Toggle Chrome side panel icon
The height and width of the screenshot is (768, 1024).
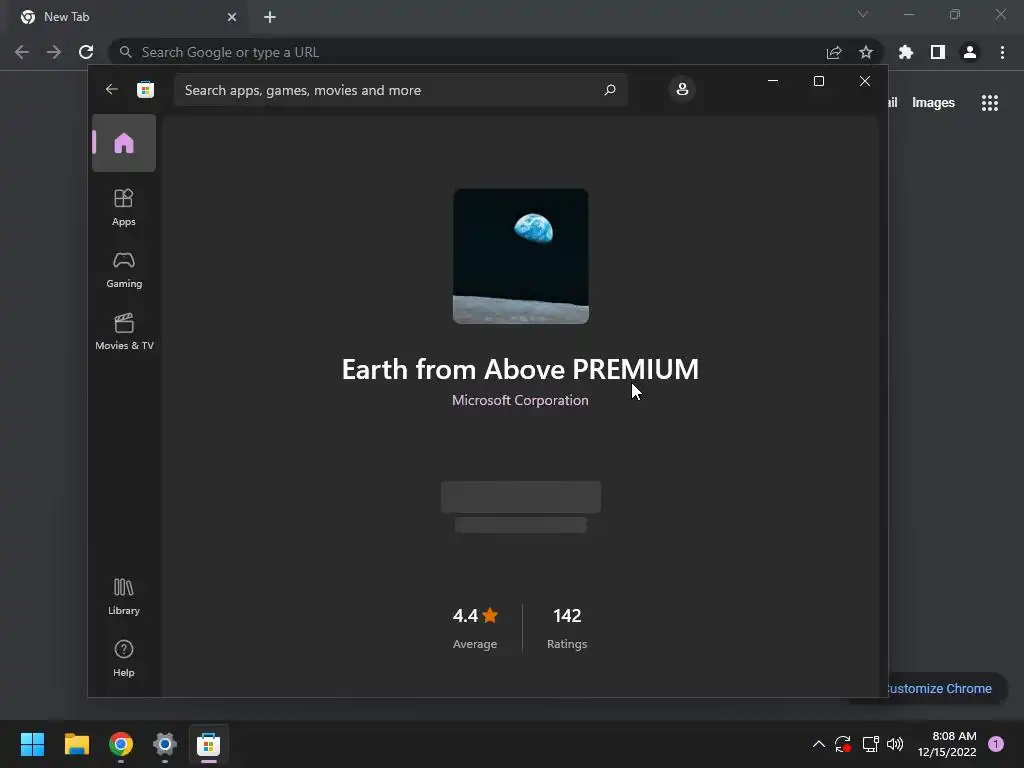click(938, 52)
